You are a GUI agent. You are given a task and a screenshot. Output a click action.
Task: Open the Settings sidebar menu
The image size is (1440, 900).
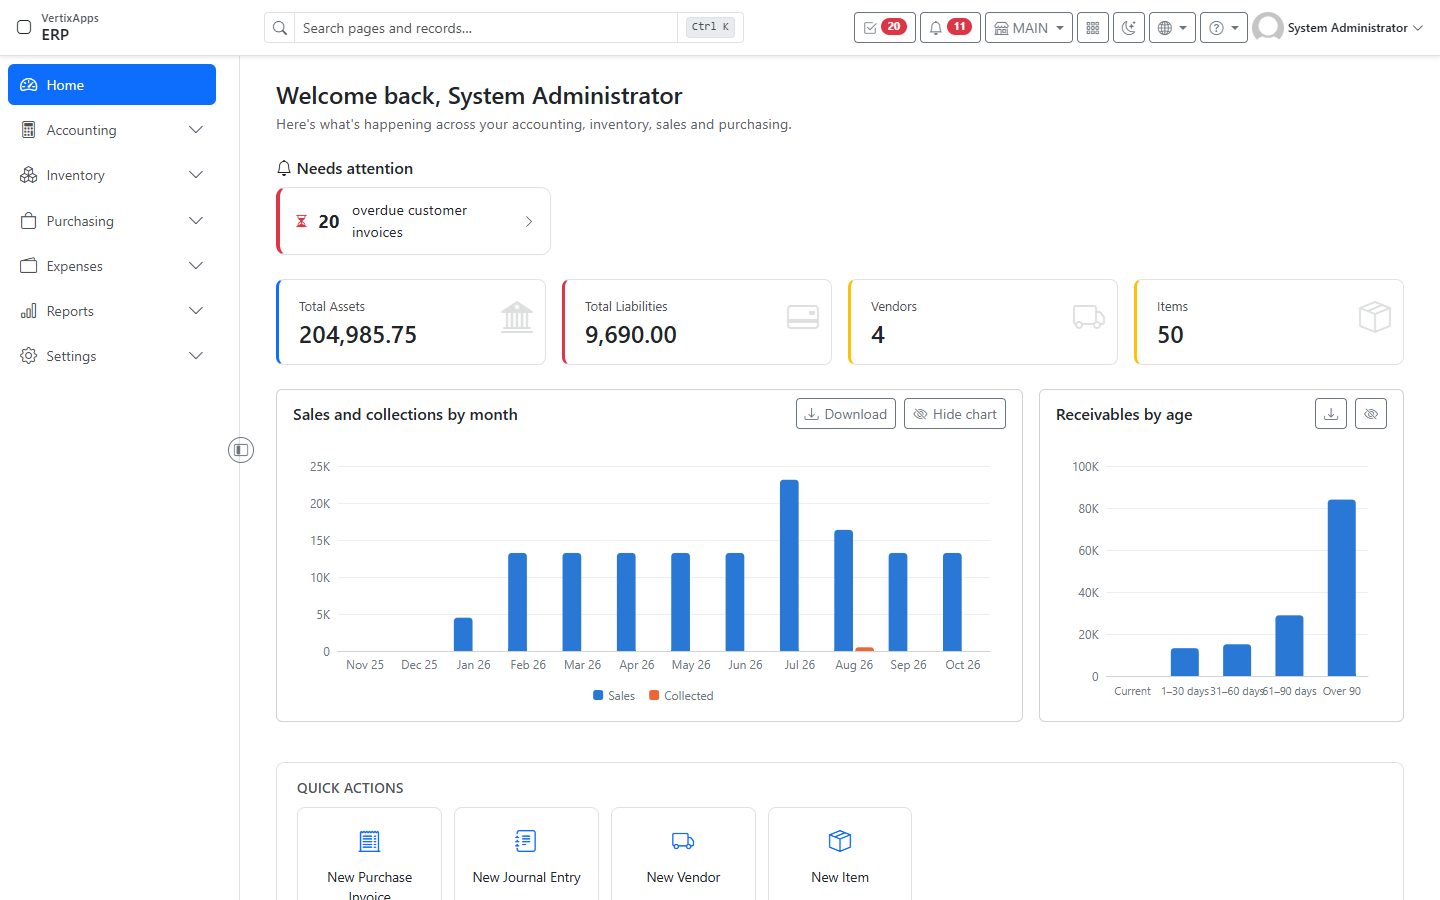(112, 356)
